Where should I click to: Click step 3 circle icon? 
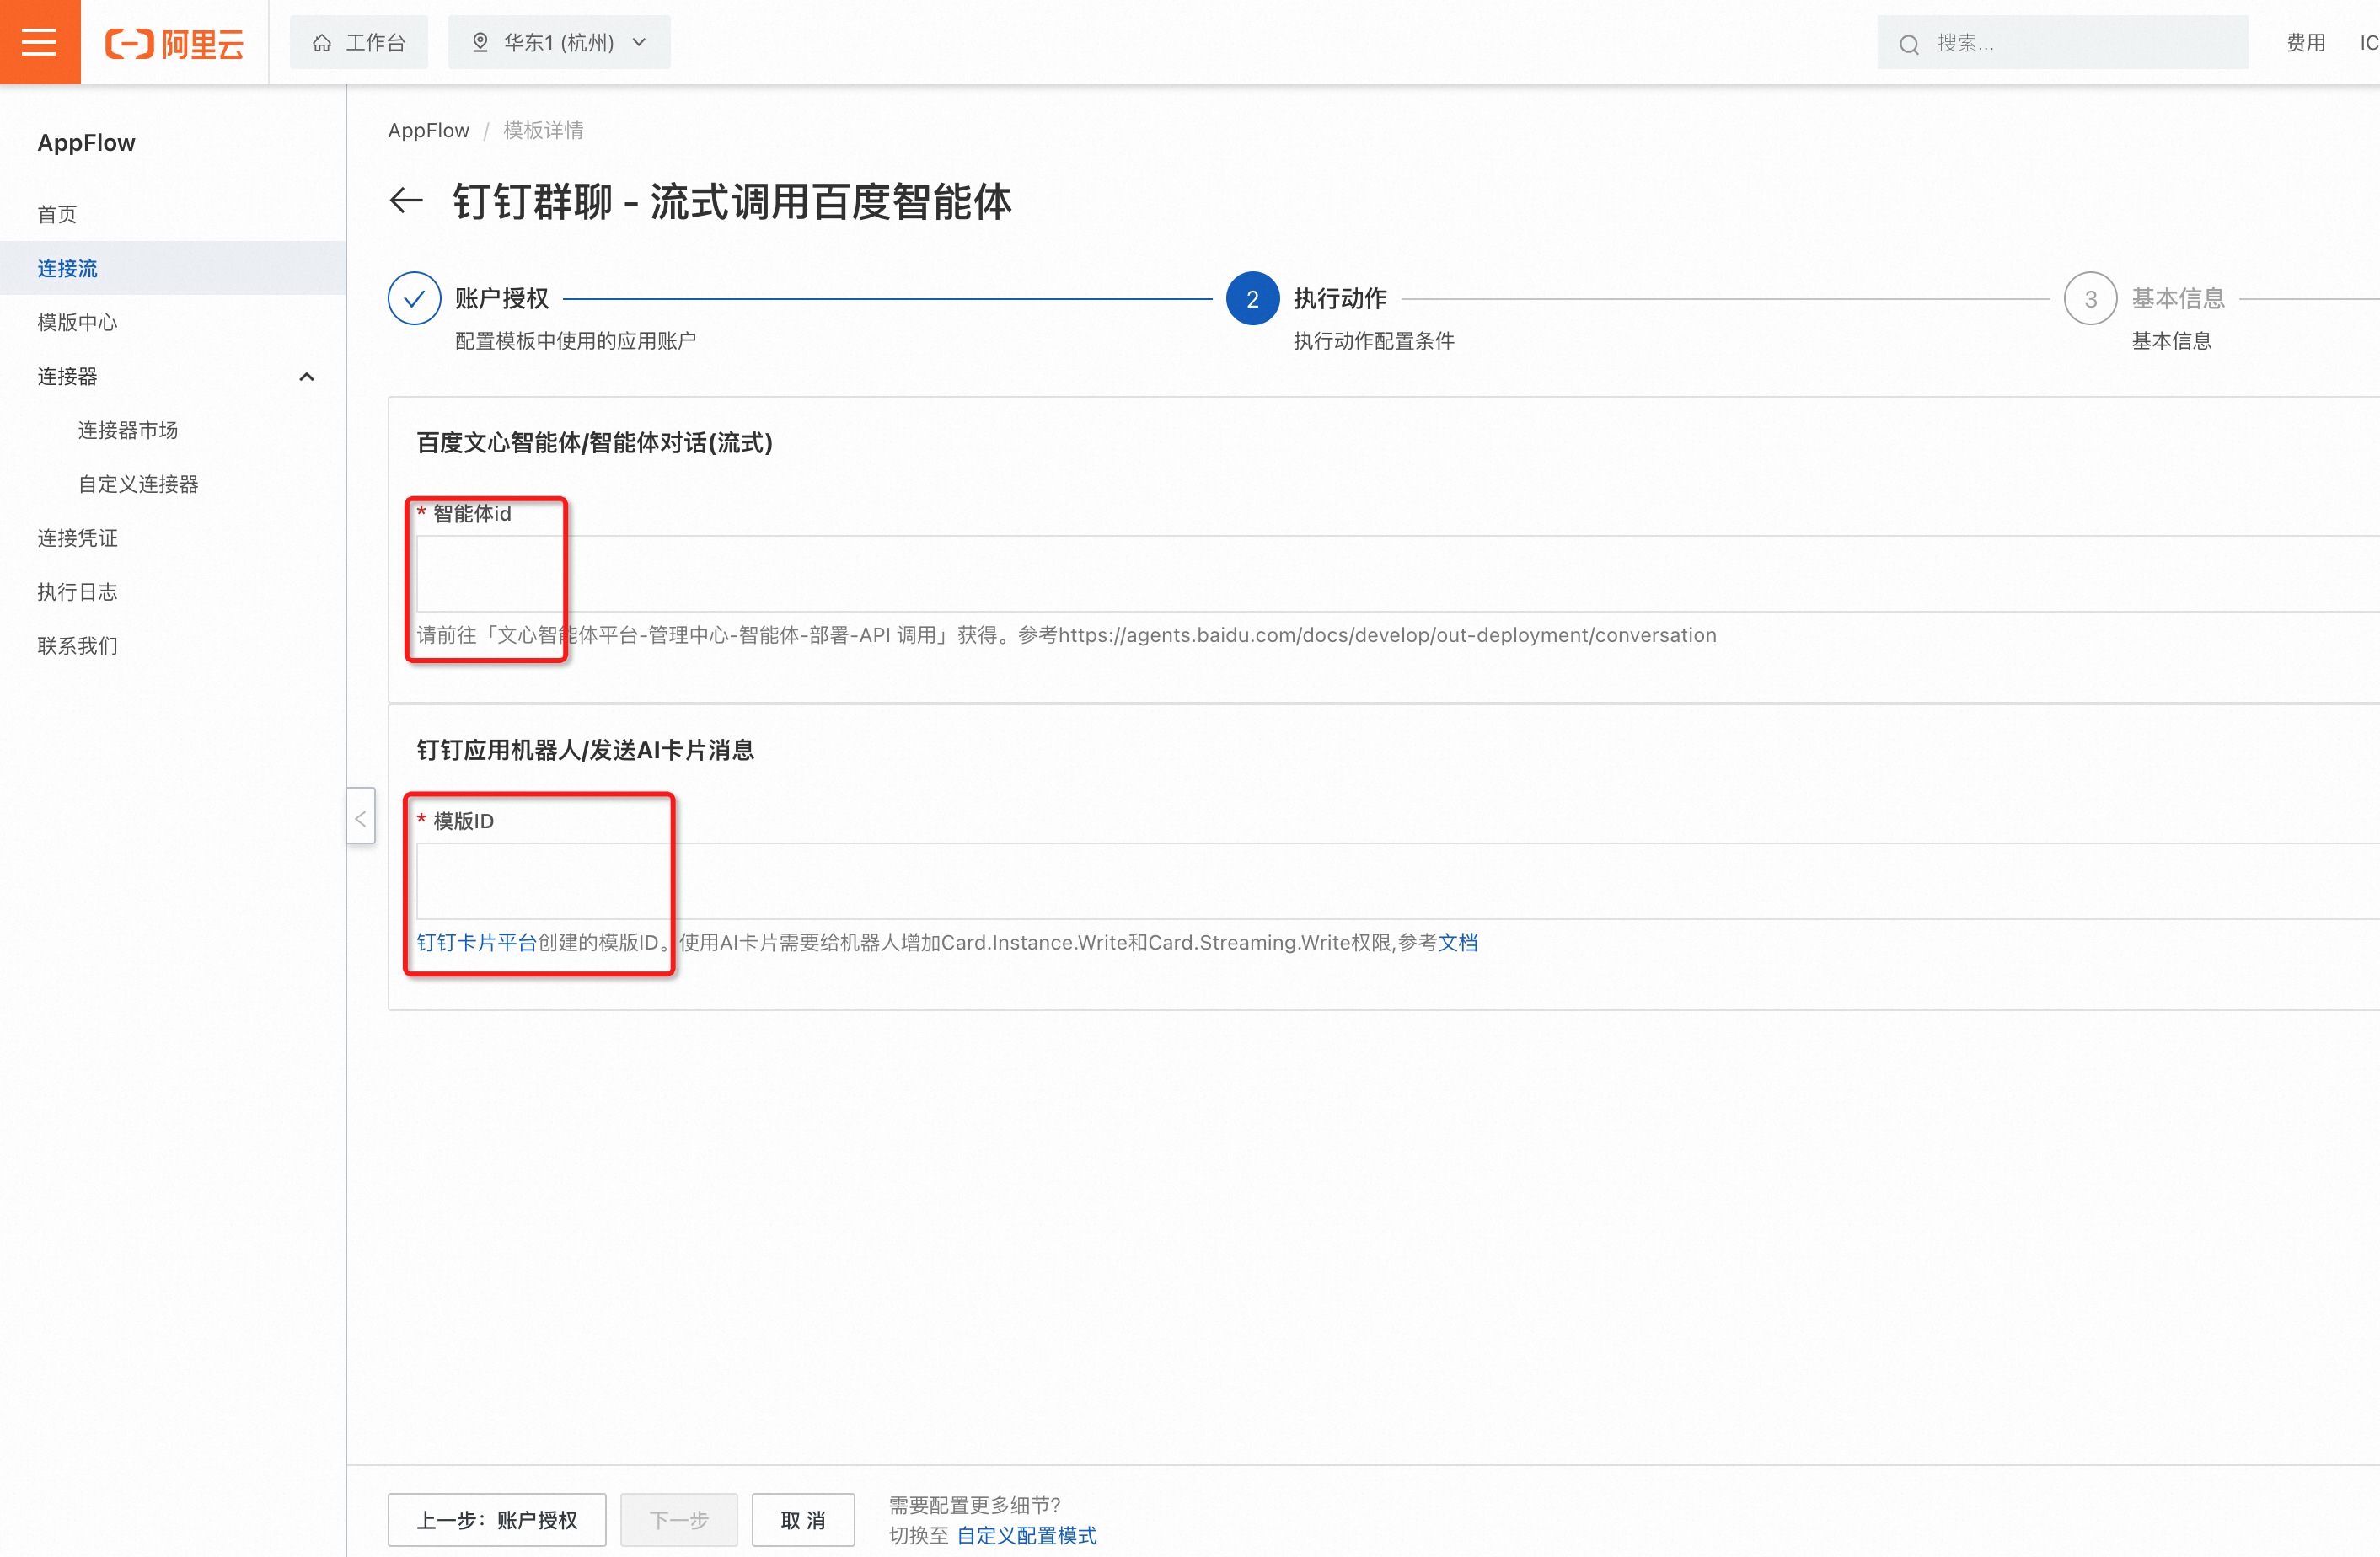pyautogui.click(x=2089, y=298)
